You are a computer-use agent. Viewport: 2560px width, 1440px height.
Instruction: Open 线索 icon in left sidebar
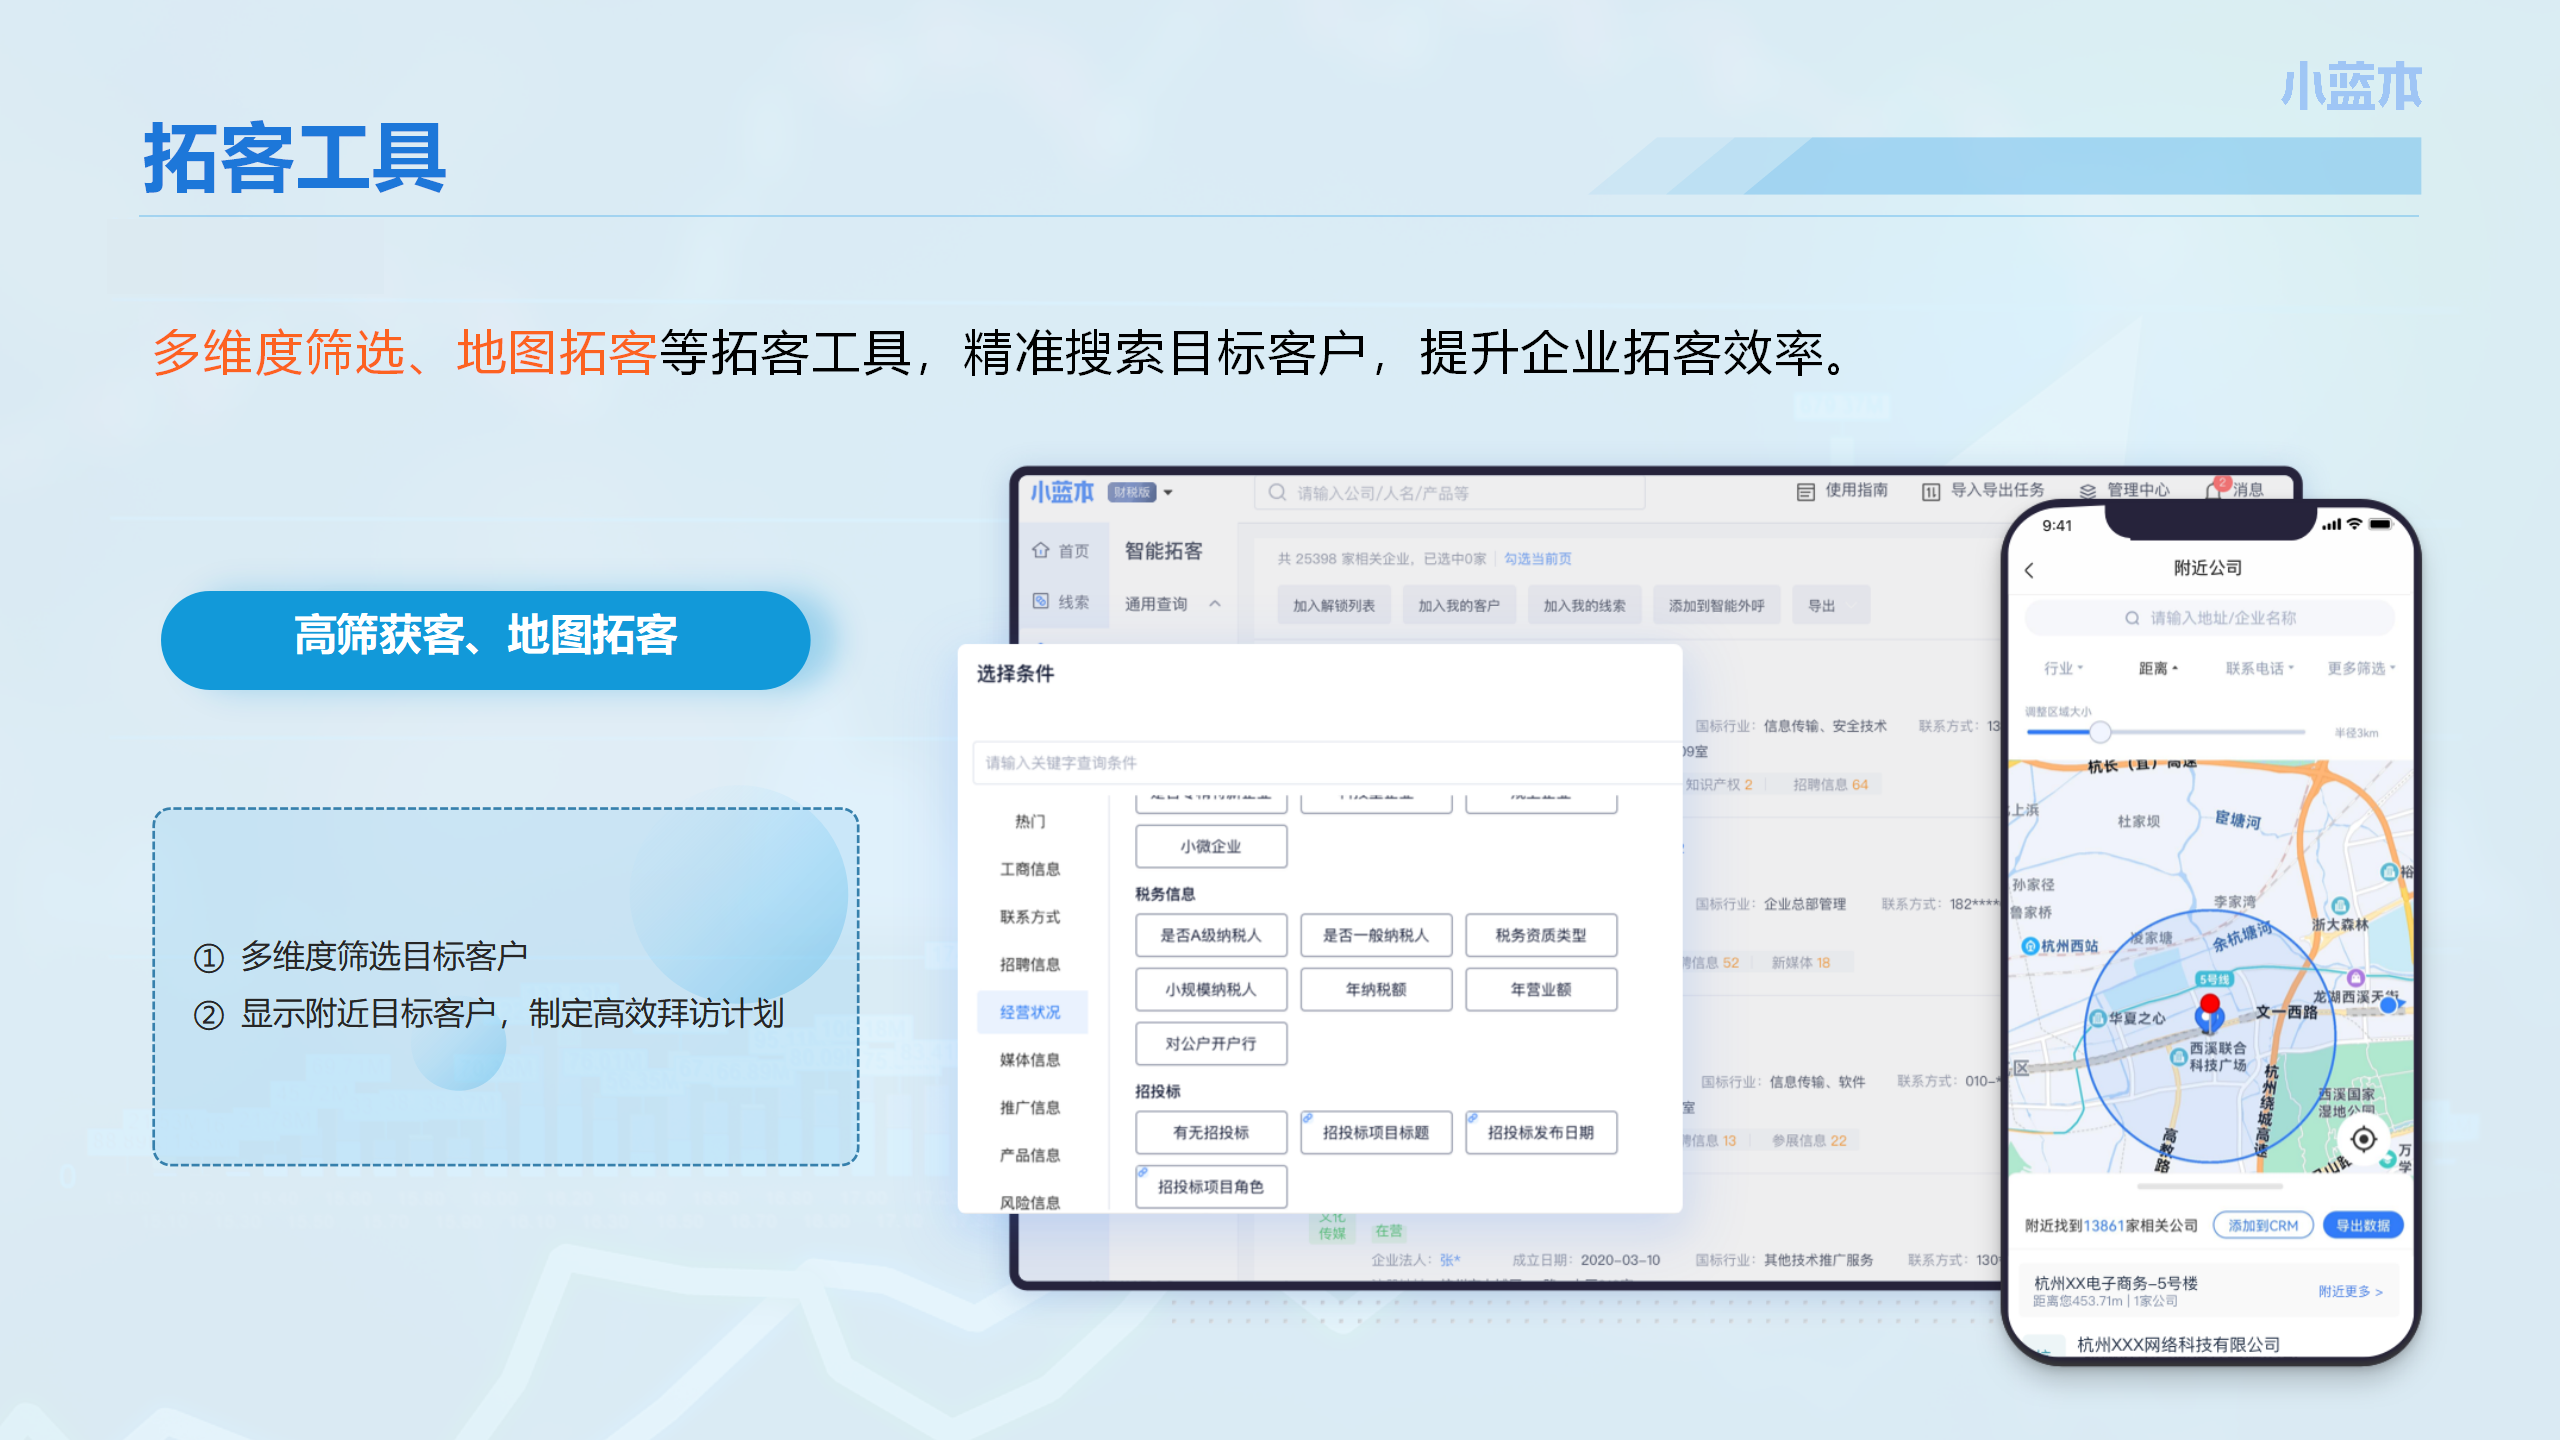tap(1041, 601)
